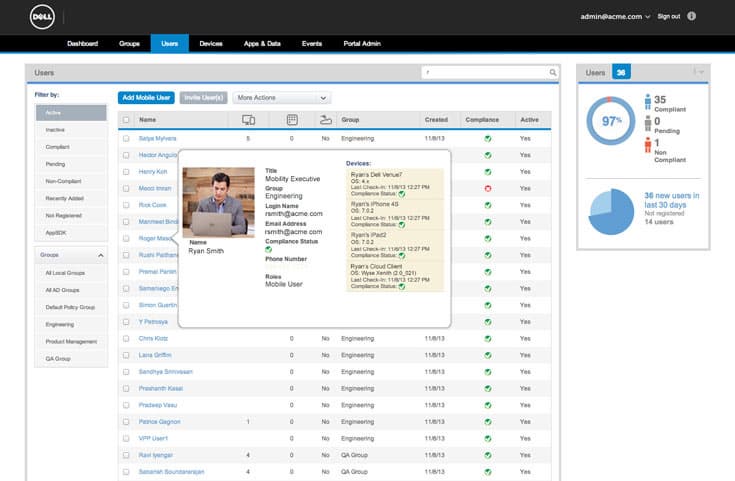Open the Users widget options dropdown
Viewport: 735px width, 481px height.
699,72
